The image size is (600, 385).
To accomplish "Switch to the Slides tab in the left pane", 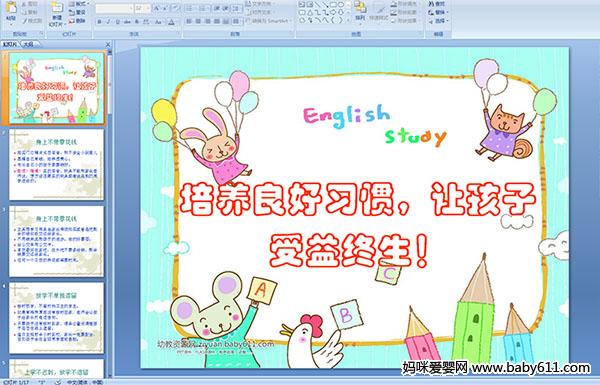I will tap(10, 44).
